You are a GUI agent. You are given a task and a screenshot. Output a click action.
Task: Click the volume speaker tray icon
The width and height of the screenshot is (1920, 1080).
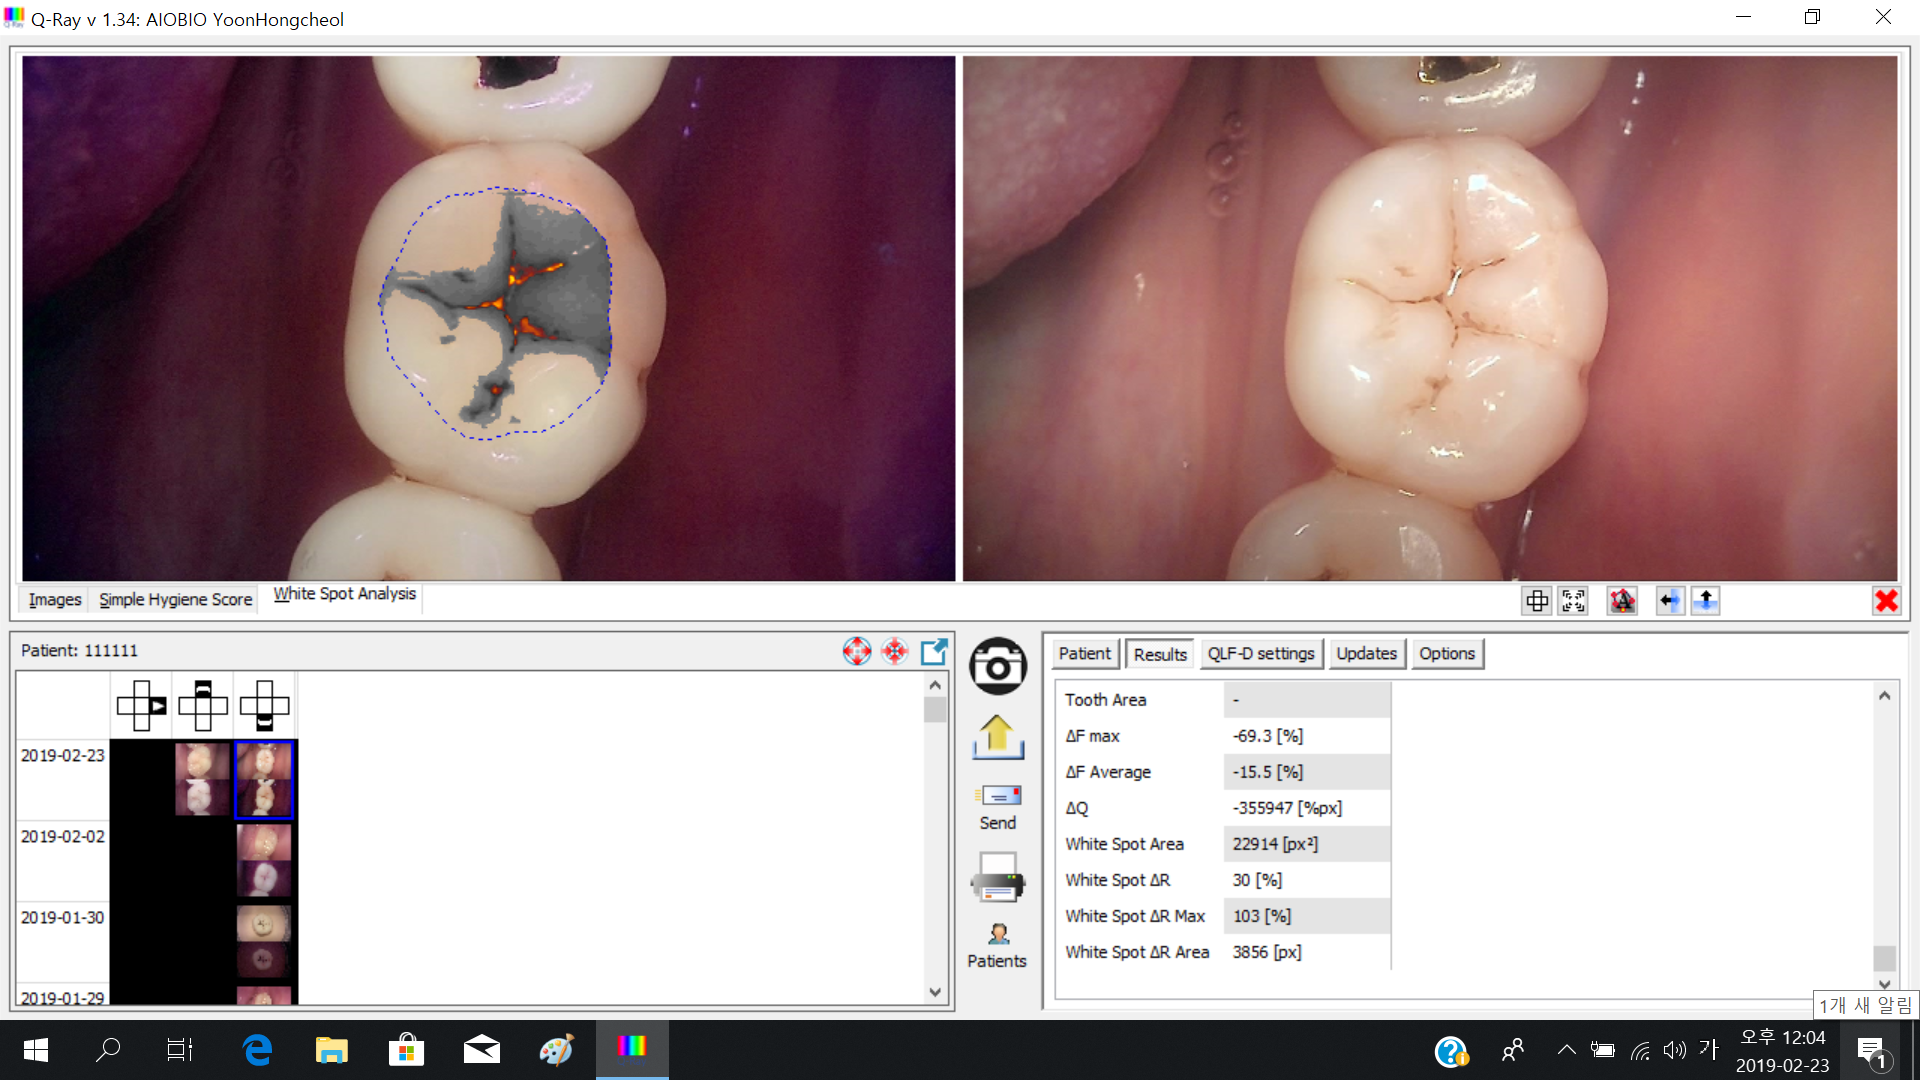1674,1050
